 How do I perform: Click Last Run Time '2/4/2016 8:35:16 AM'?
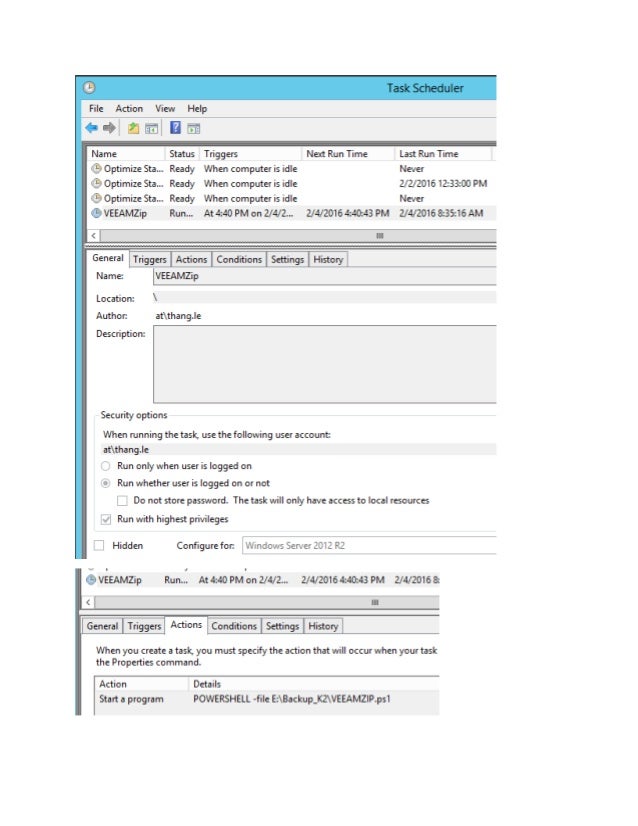(x=441, y=213)
